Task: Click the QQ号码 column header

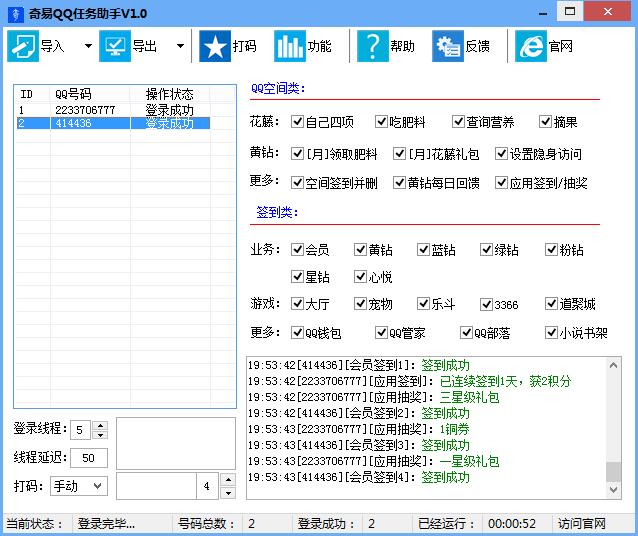Action: [x=90, y=94]
